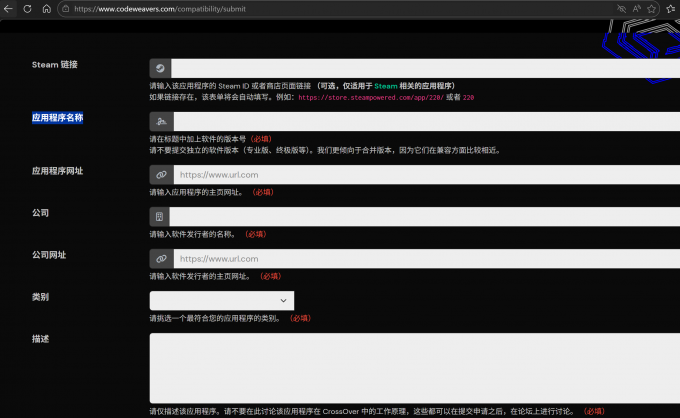Image resolution: width=680 pixels, height=418 pixels.
Task: Click the Steam logo icon beside Steam field
Action: coord(160,68)
